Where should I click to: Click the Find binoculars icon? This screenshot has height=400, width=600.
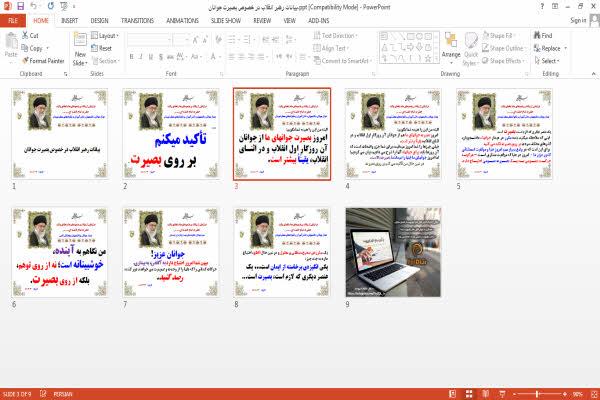(x=537, y=35)
